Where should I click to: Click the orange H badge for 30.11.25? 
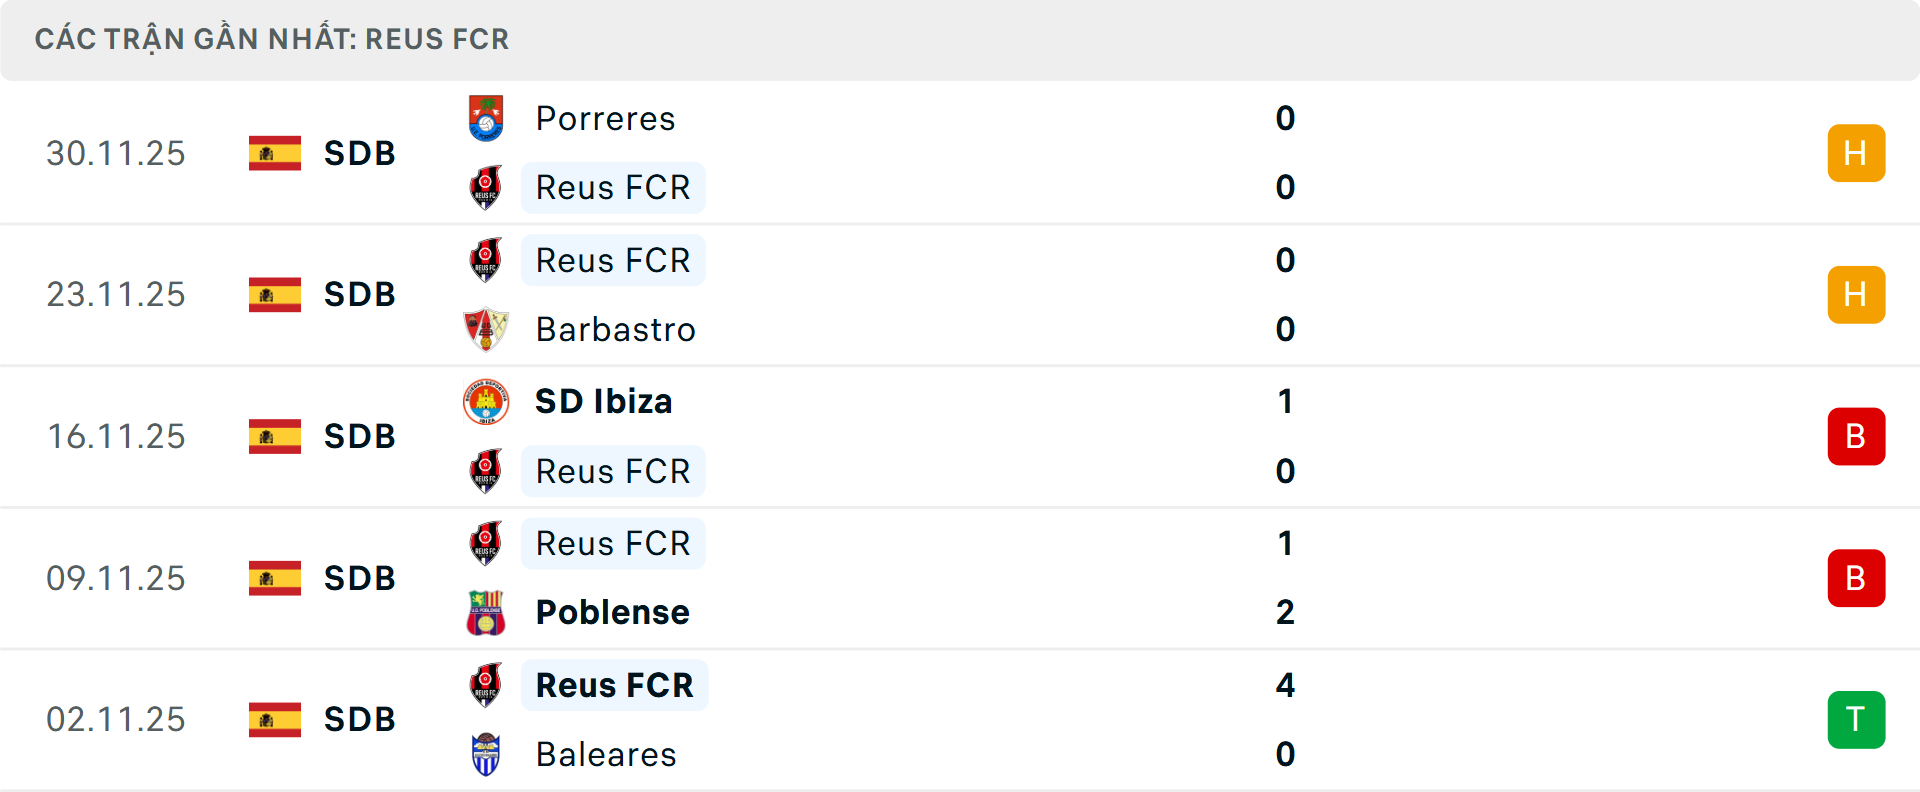pos(1856,153)
